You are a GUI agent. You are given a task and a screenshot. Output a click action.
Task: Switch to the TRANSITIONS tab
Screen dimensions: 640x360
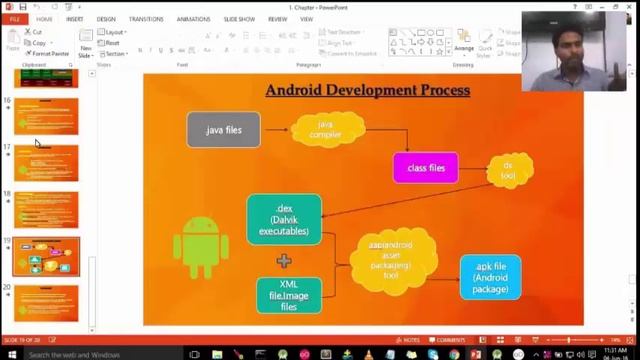(x=146, y=19)
